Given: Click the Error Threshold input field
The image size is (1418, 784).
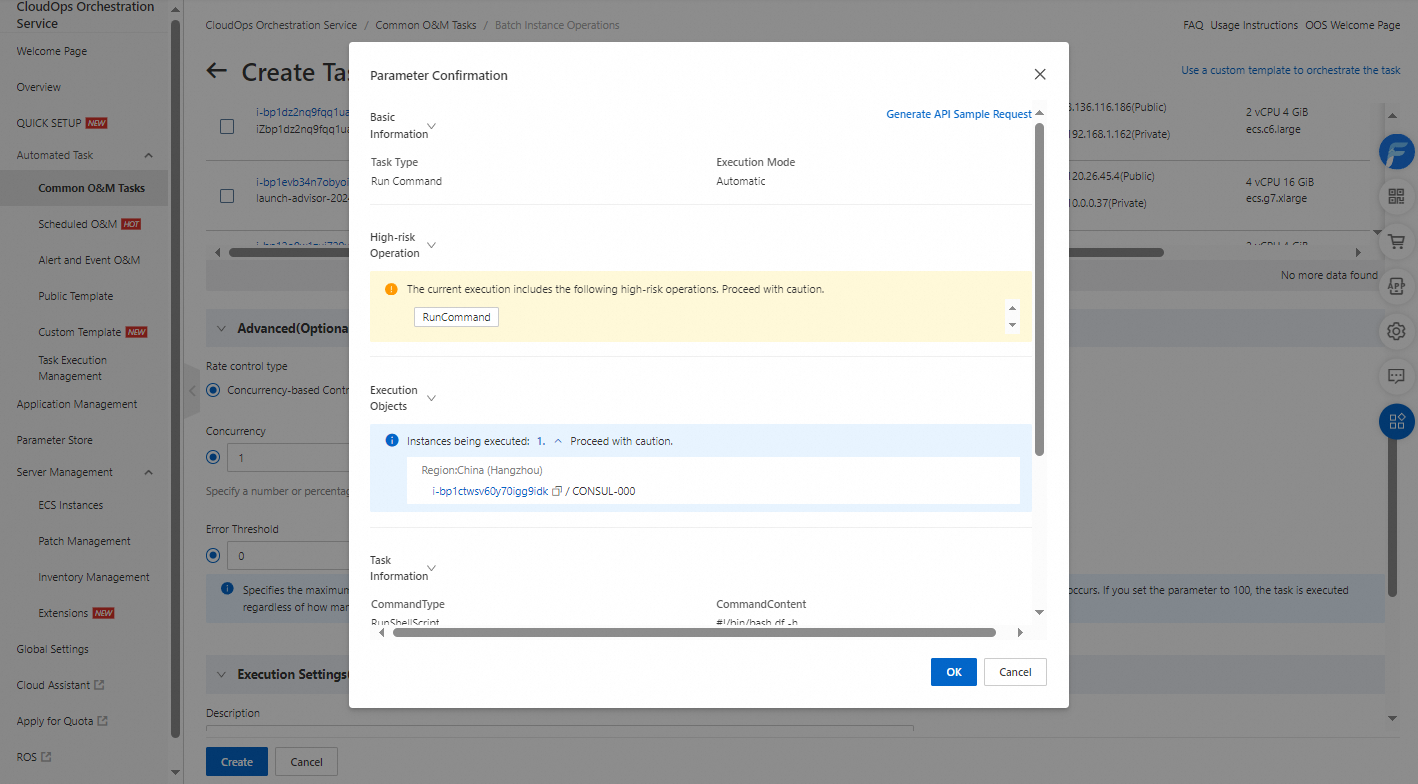Looking at the screenshot, I should 288,555.
